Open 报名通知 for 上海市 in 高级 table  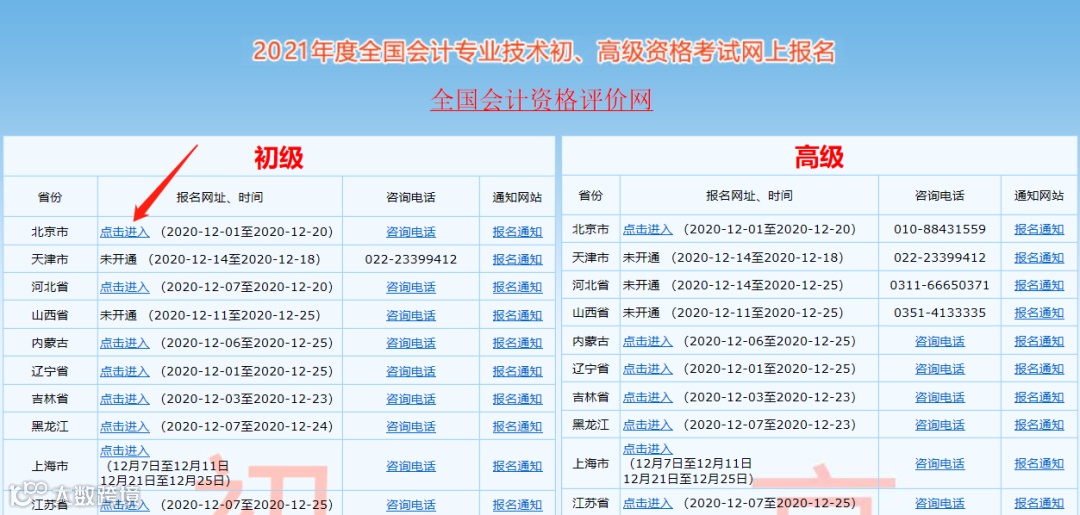pyautogui.click(x=1039, y=464)
